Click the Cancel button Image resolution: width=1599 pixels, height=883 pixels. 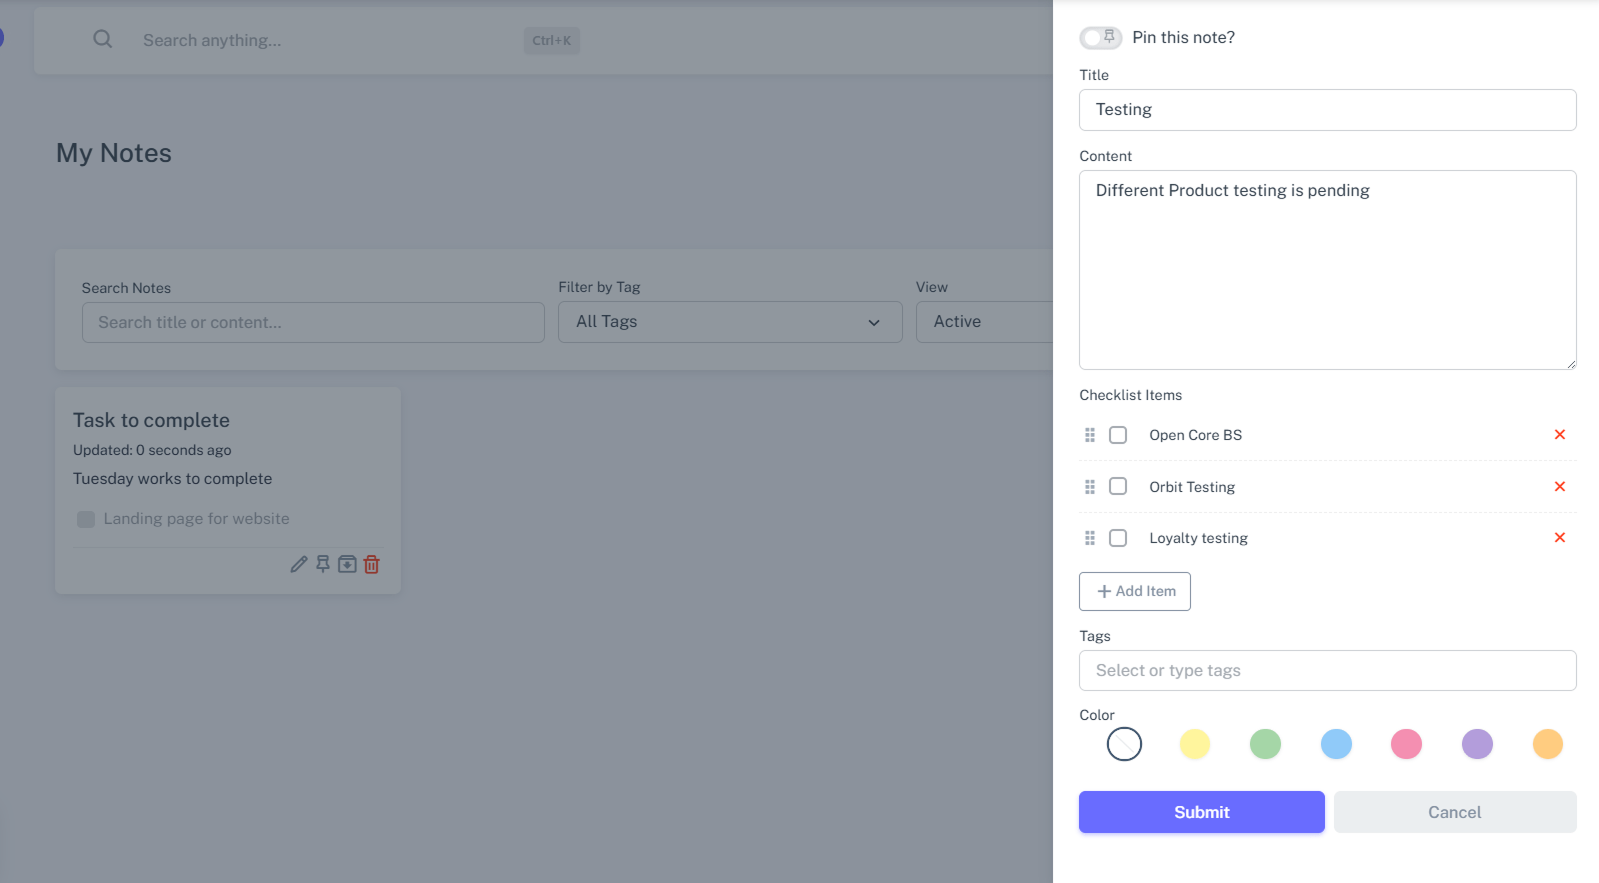click(x=1454, y=812)
